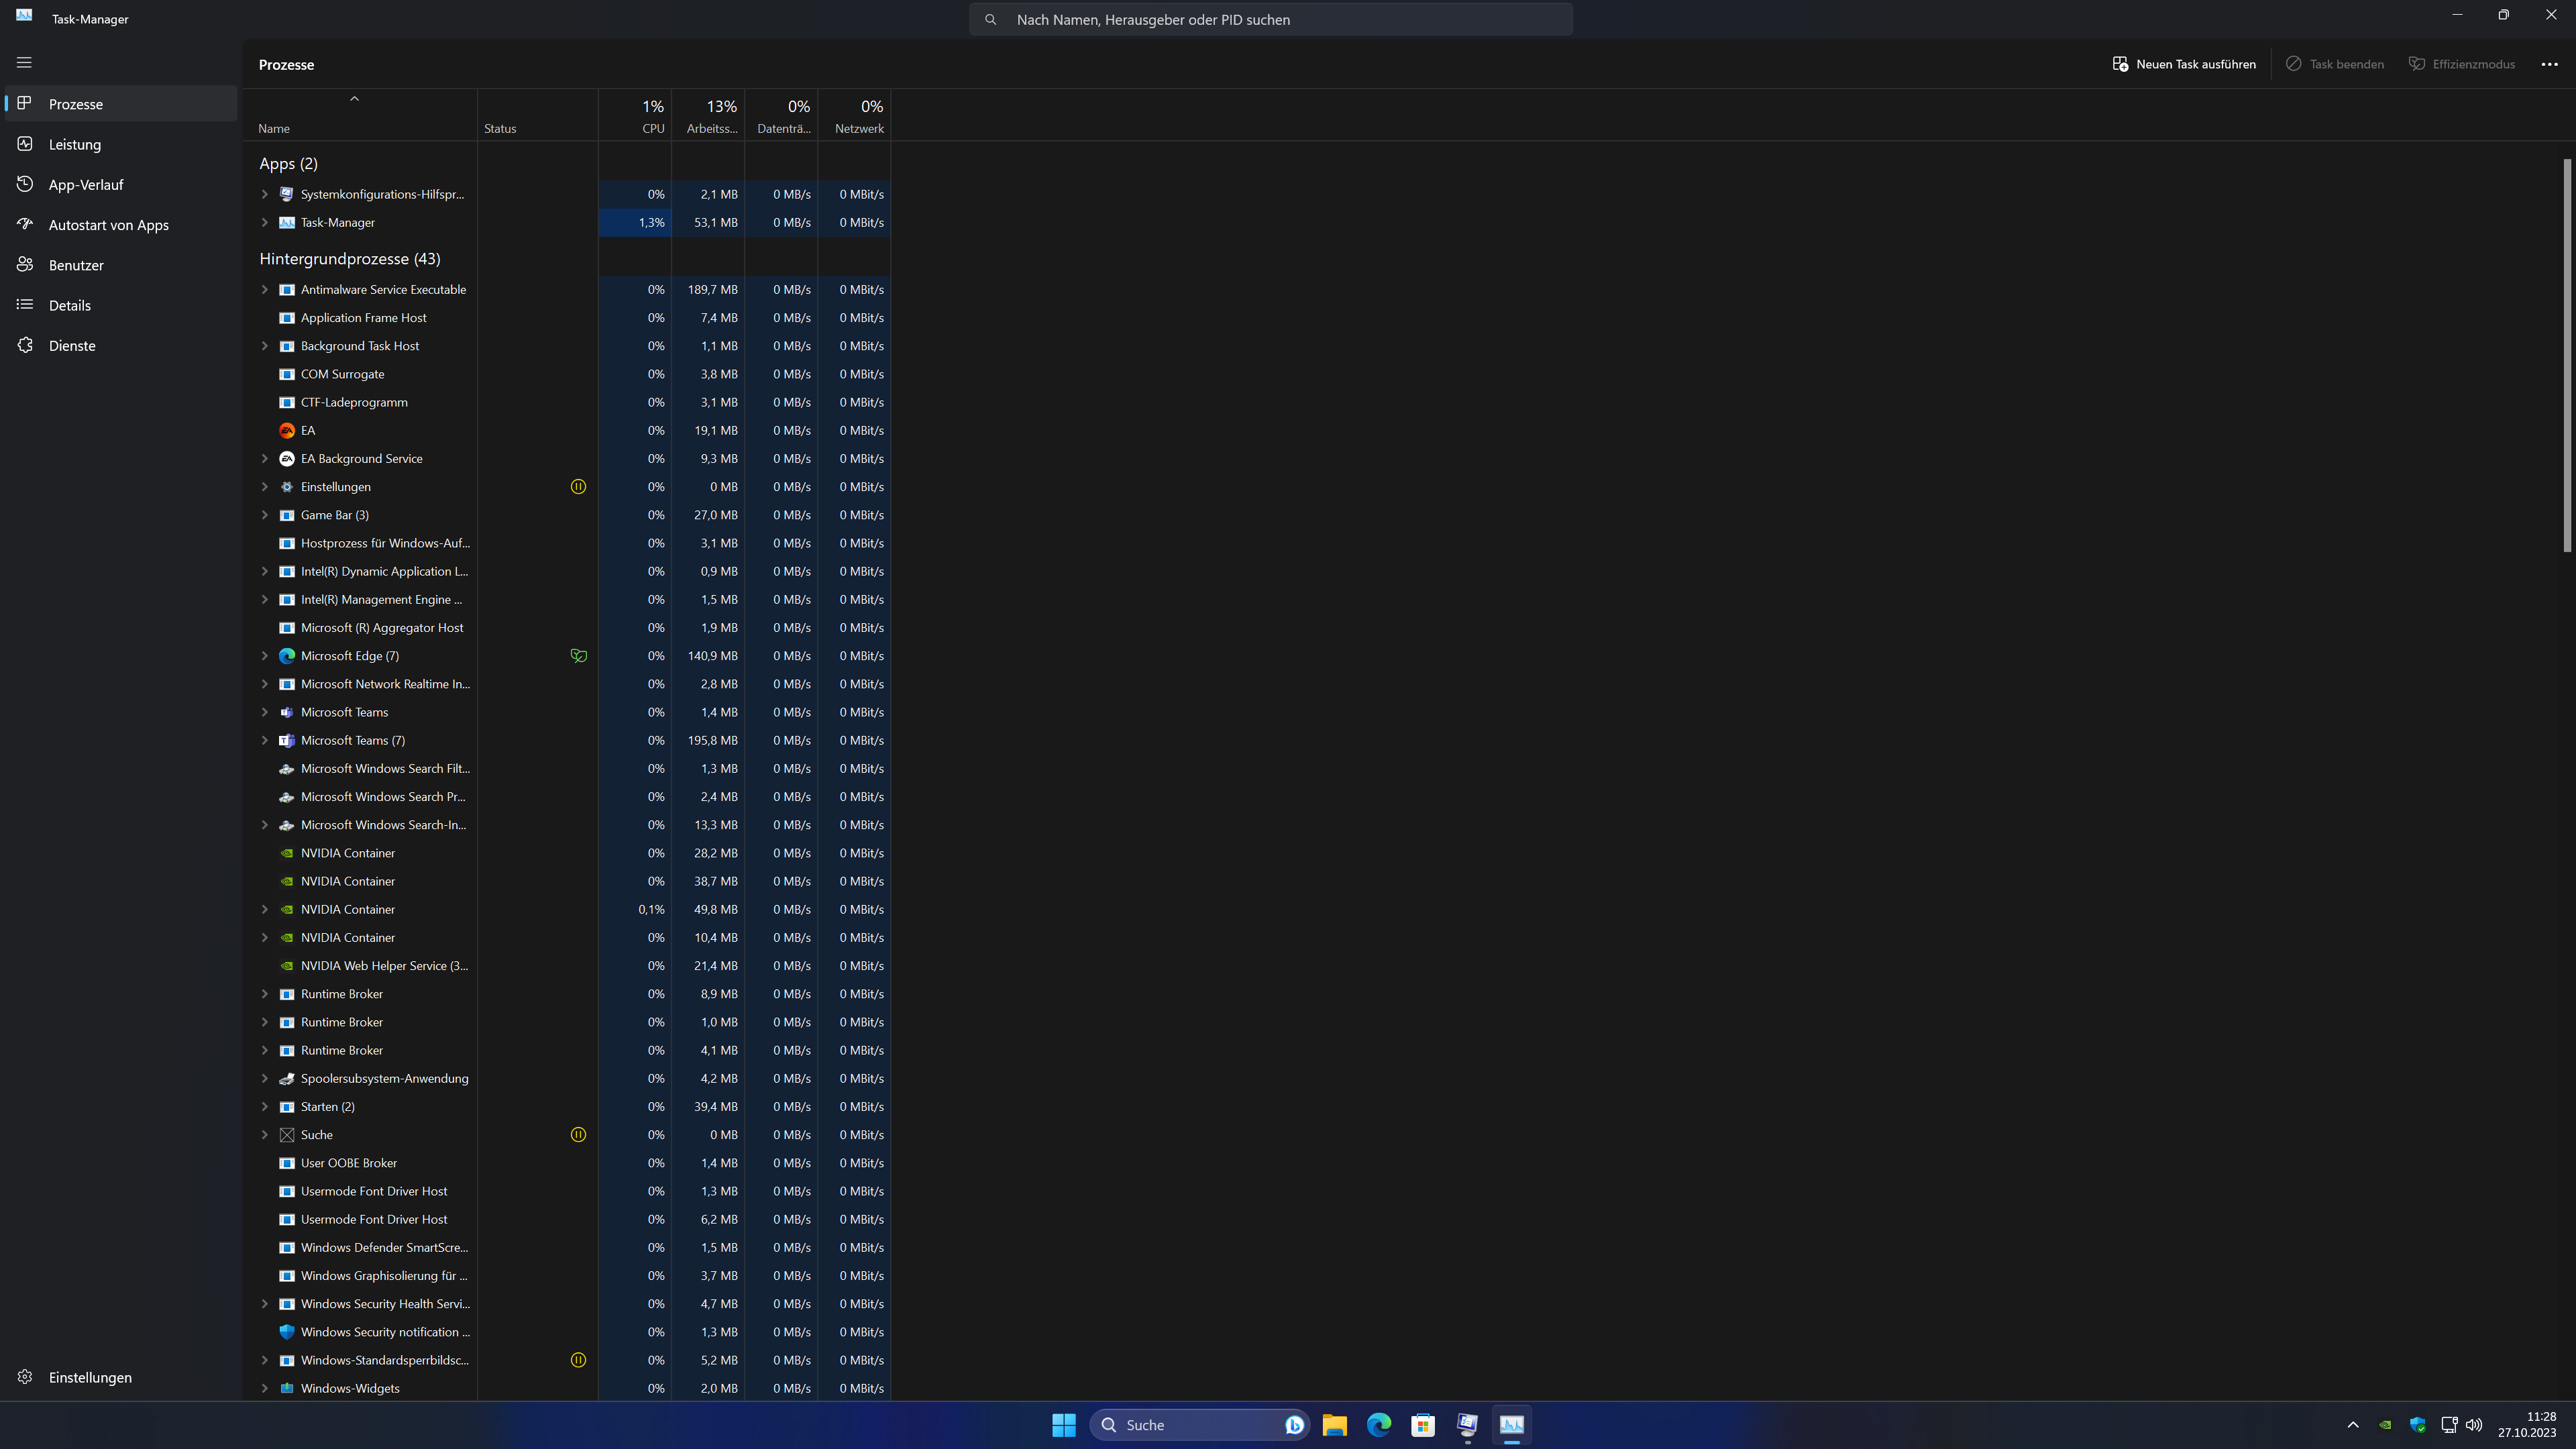The image size is (2576, 1449).
Task: Open the hamburger navigation menu
Action: 24,62
